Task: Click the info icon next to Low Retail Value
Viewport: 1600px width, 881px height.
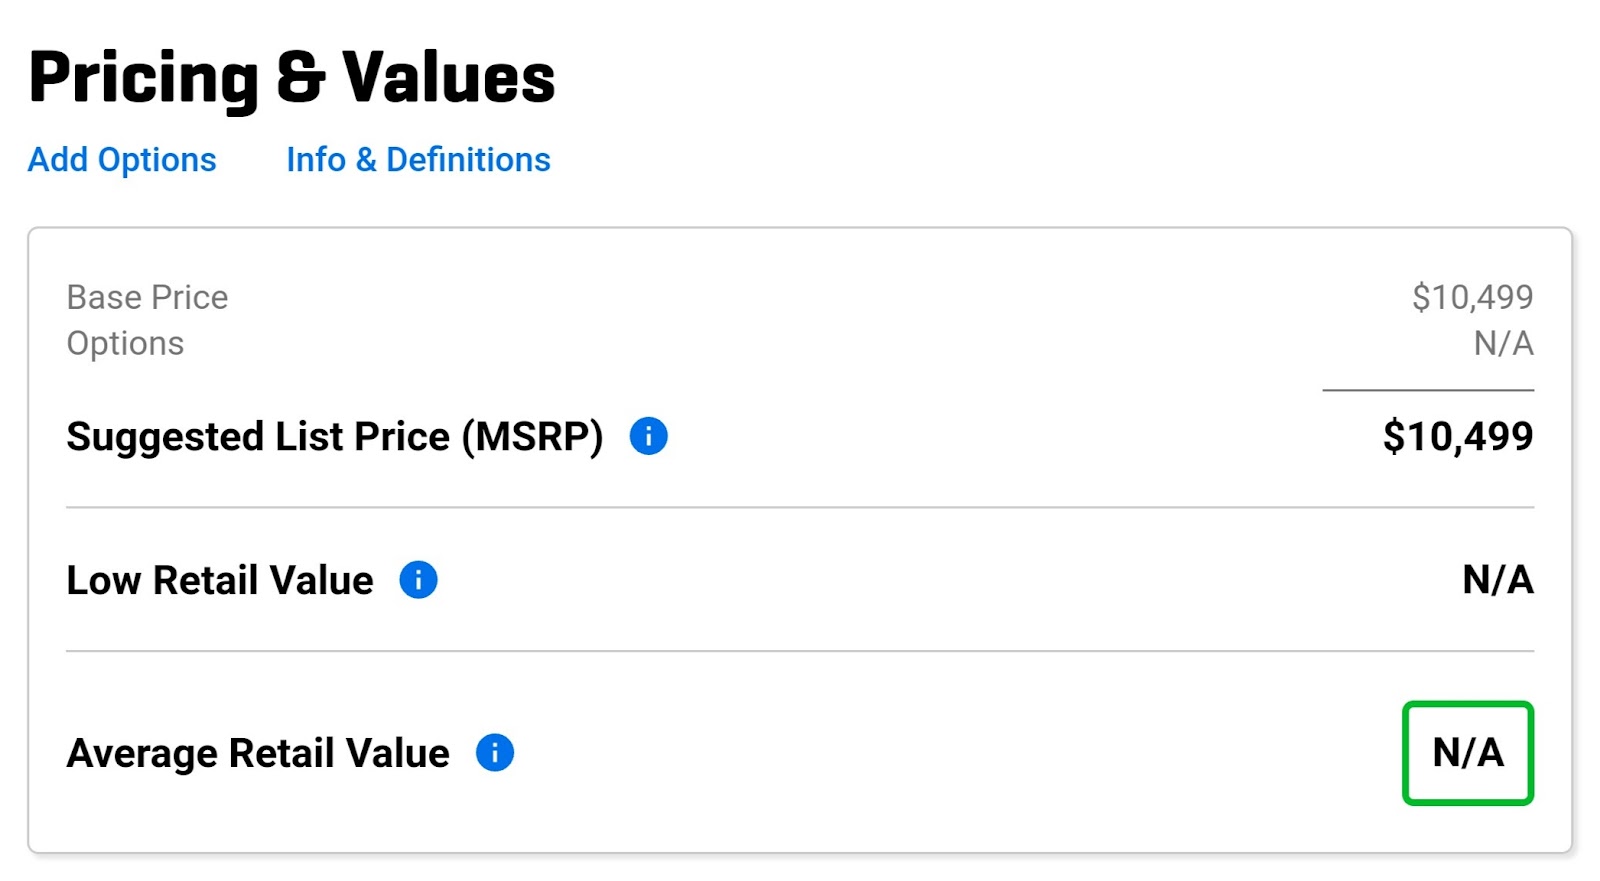Action: click(418, 579)
